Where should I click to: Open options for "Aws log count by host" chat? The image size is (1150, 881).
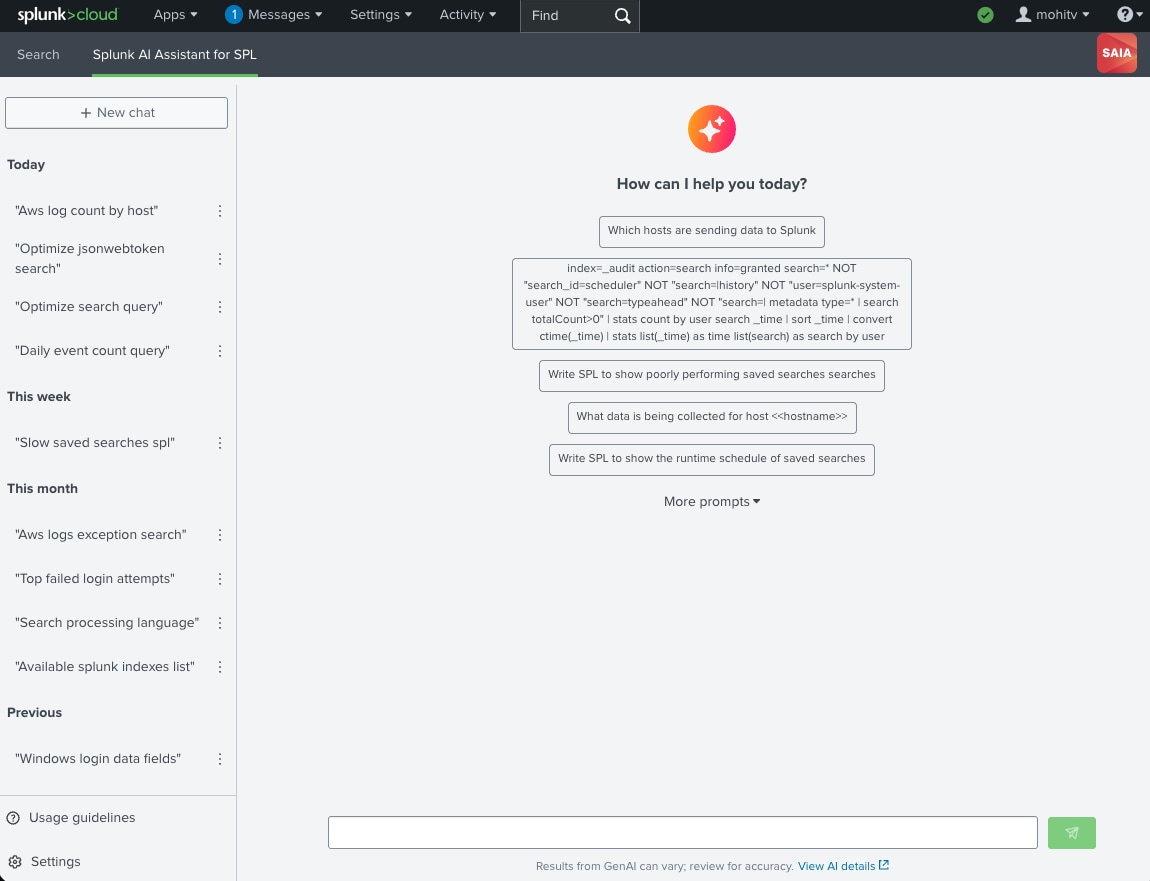click(x=220, y=211)
